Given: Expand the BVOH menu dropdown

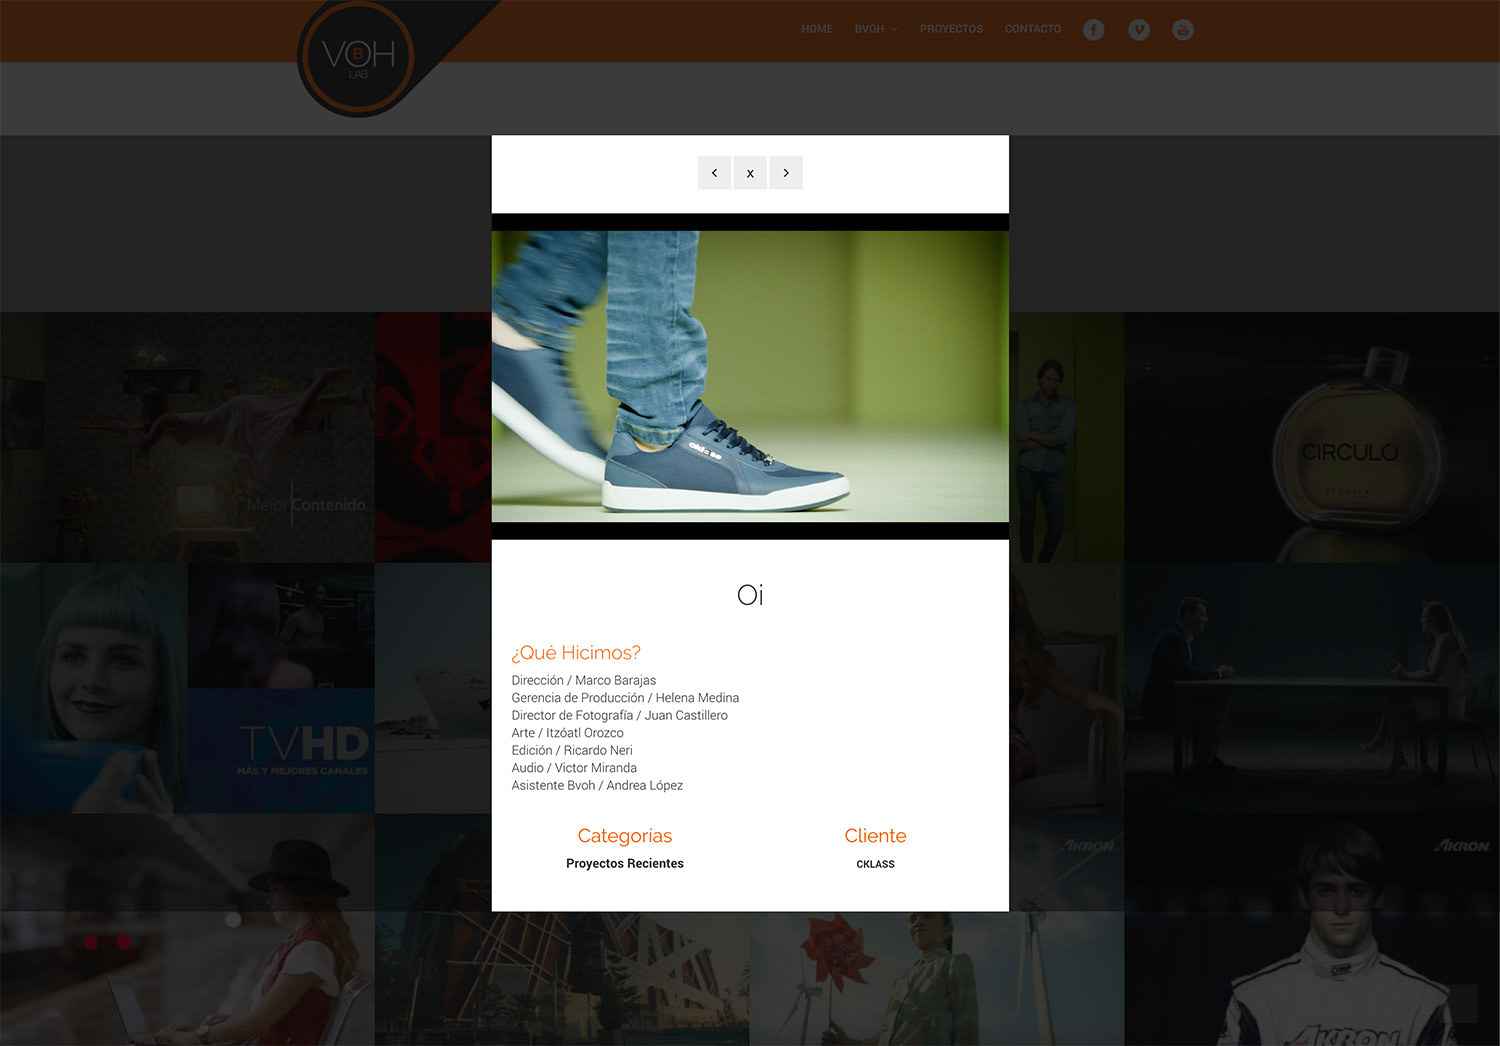Looking at the screenshot, I should click(x=876, y=29).
